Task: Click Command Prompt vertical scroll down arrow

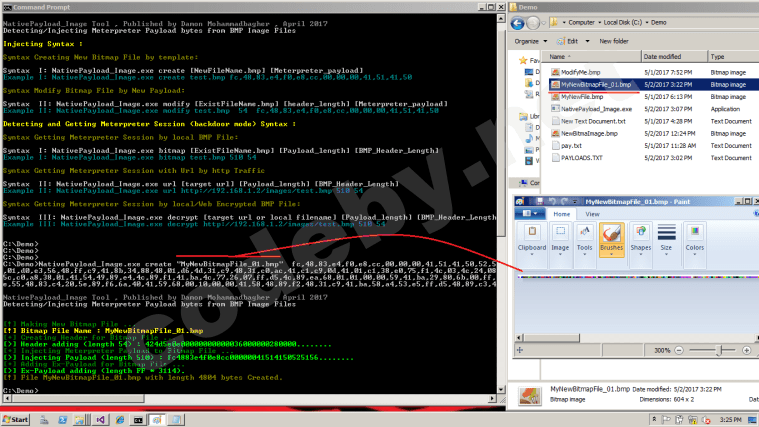Action: [501, 389]
